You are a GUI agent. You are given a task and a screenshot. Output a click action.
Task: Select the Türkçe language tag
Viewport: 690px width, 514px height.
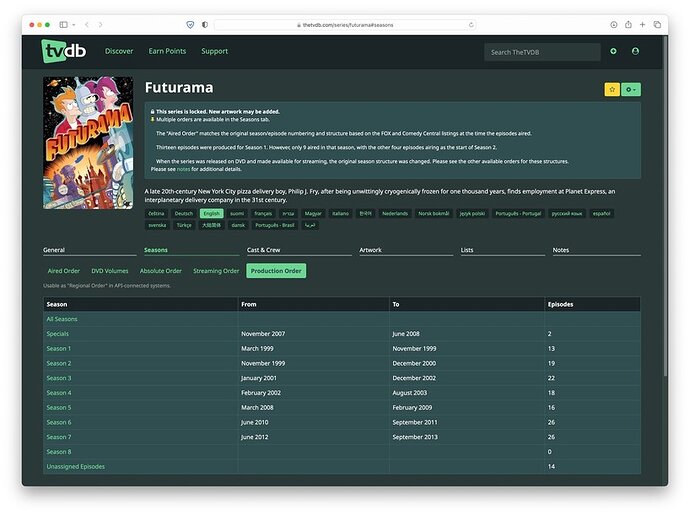tap(184, 225)
